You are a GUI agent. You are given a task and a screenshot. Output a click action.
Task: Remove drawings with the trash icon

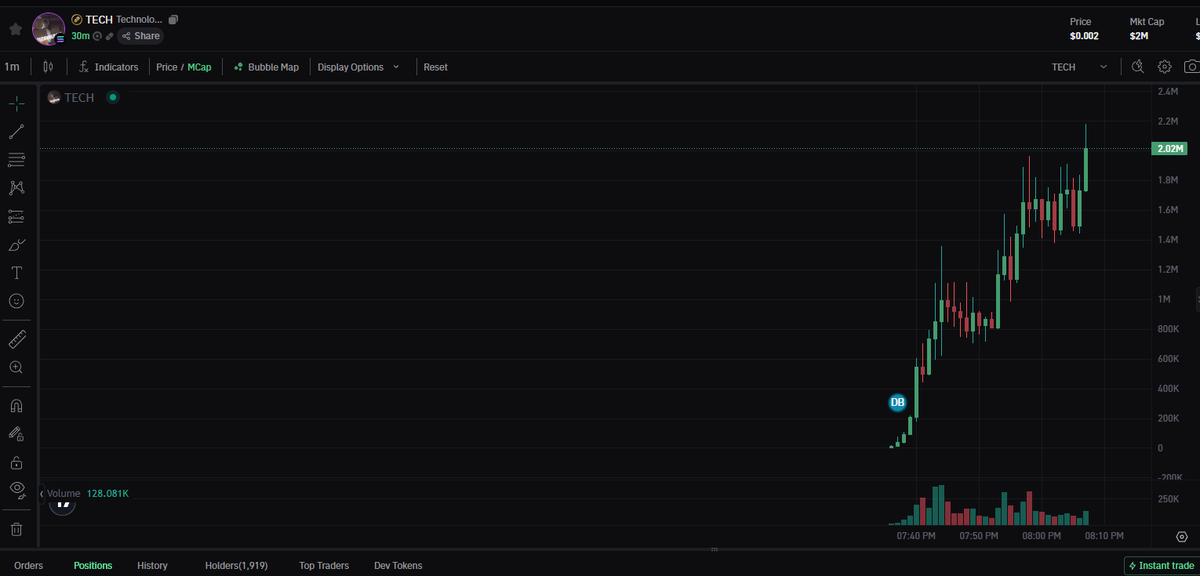coord(17,529)
